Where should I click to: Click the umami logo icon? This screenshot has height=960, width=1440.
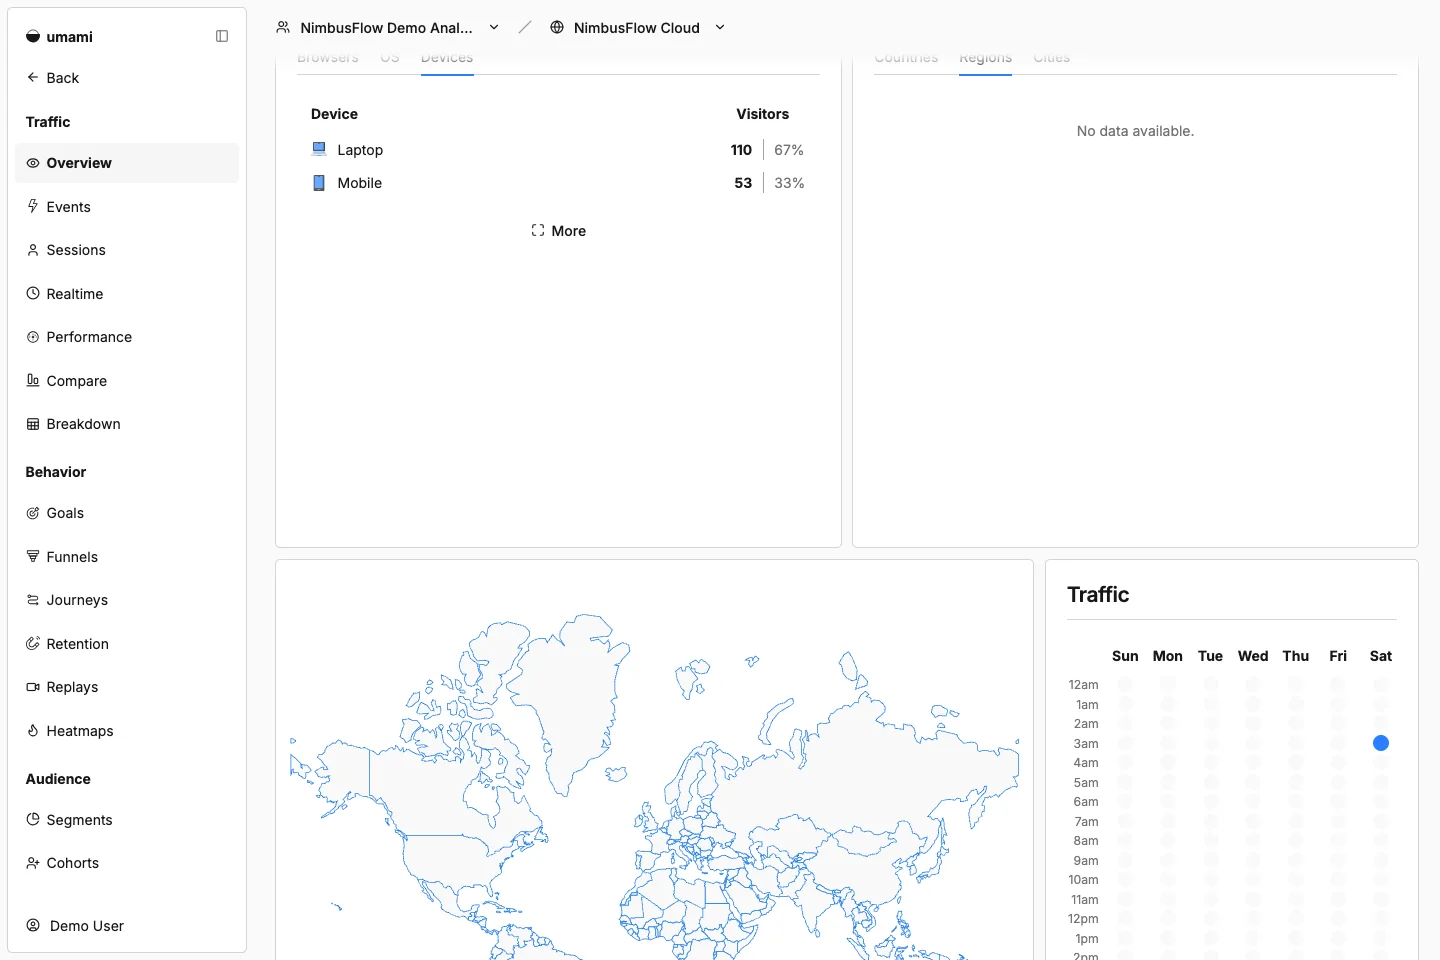click(33, 37)
